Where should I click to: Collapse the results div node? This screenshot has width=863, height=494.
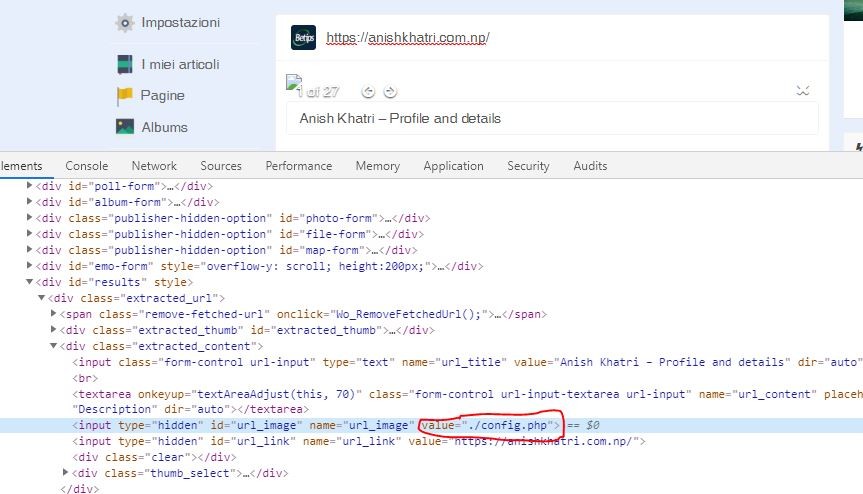pyautogui.click(x=29, y=282)
